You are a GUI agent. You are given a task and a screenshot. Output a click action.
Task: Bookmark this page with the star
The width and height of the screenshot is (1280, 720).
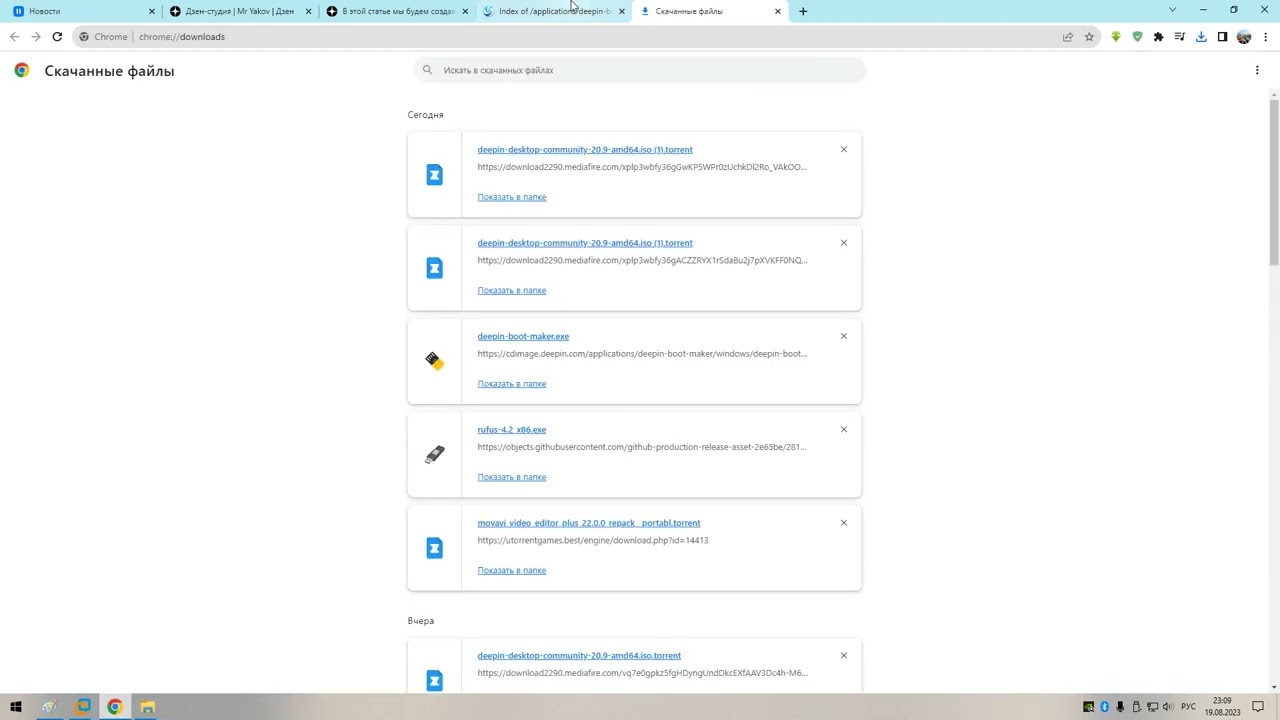1089,37
